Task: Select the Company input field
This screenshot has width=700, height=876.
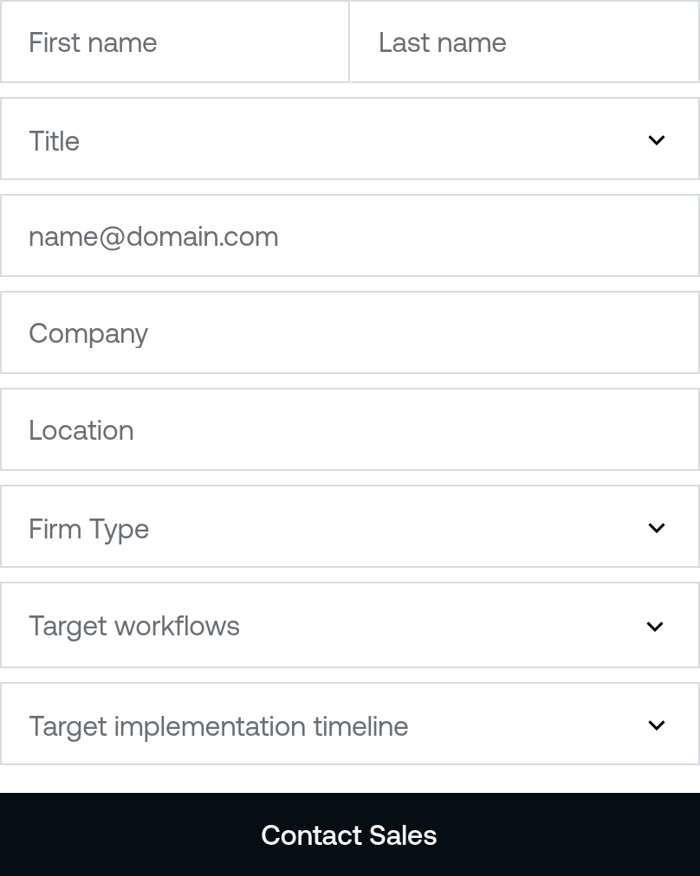Action: [350, 333]
